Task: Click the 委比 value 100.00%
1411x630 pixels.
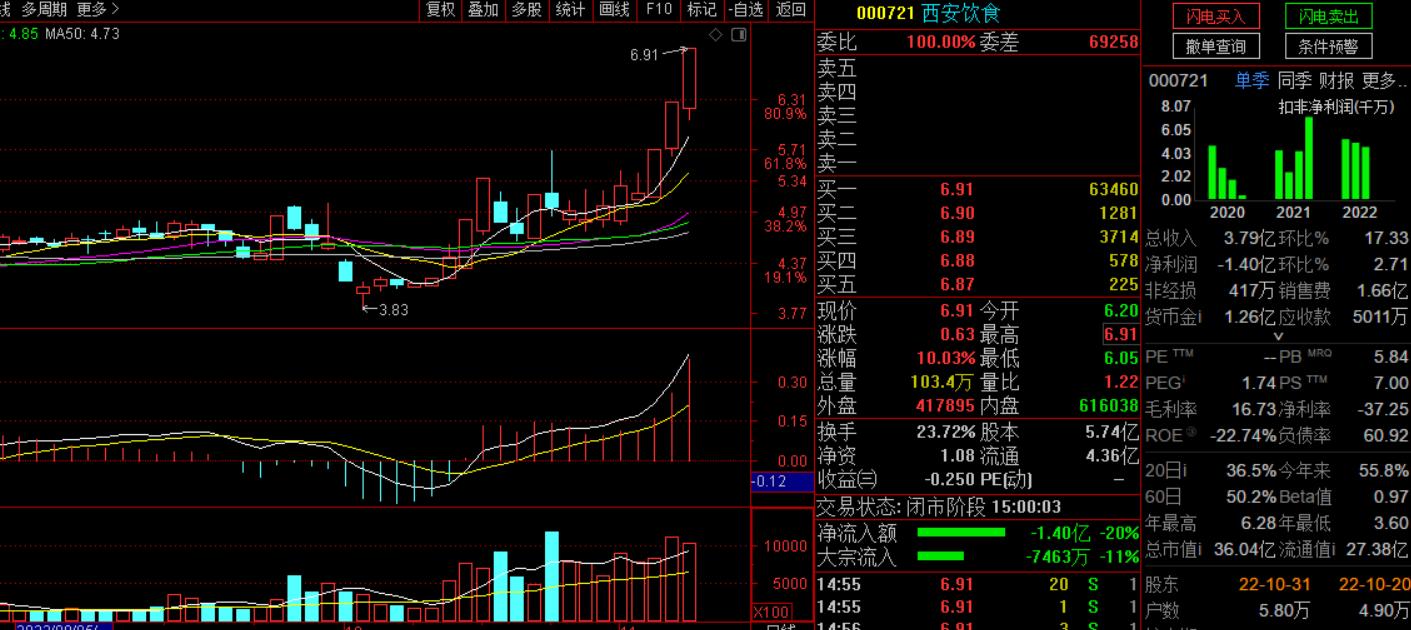Action: click(940, 43)
